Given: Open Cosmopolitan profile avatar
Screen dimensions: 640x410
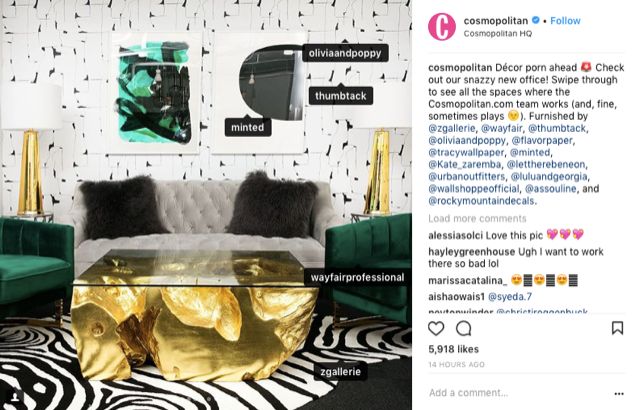Looking at the screenshot, I should coord(442,27).
